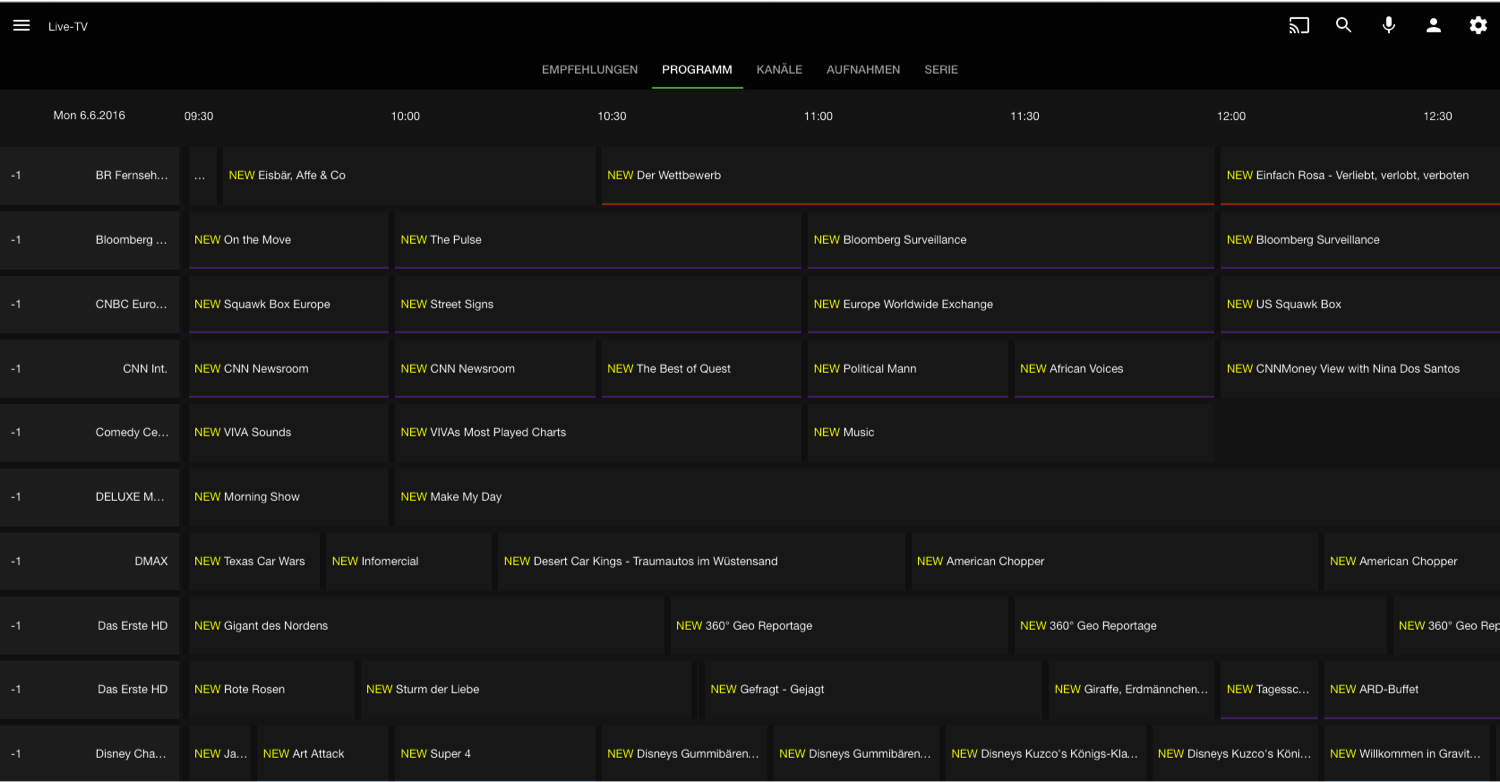
Task: Switch to the Empfehlungen tab
Action: coord(590,70)
